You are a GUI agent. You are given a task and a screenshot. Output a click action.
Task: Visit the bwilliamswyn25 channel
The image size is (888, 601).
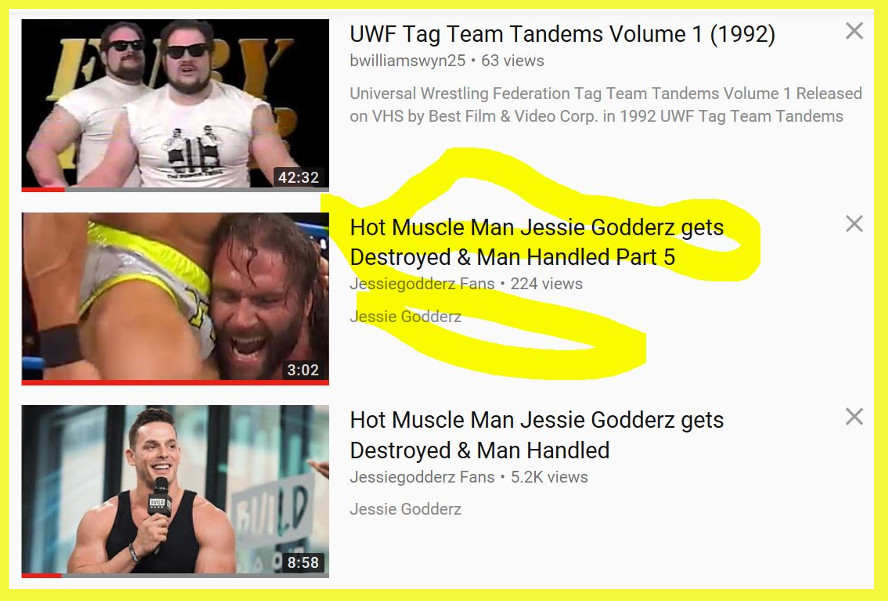coord(407,61)
